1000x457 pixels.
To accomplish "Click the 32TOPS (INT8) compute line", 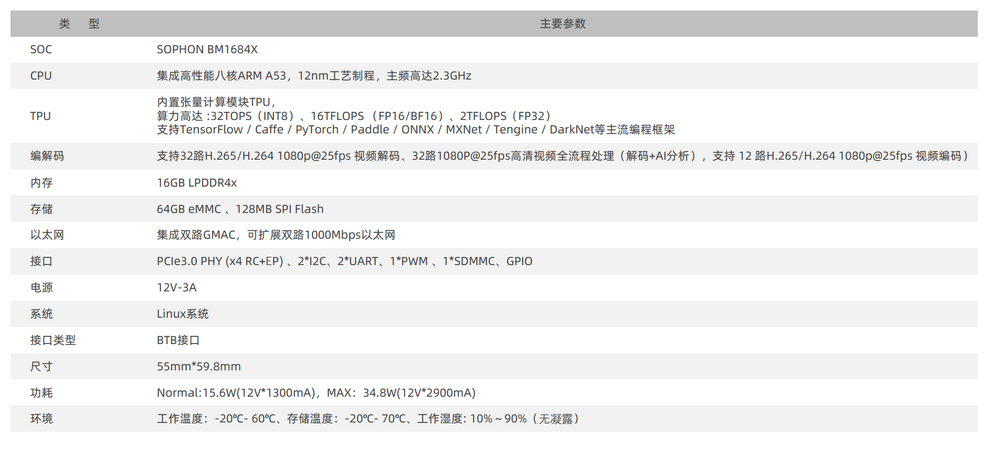I will click(355, 116).
